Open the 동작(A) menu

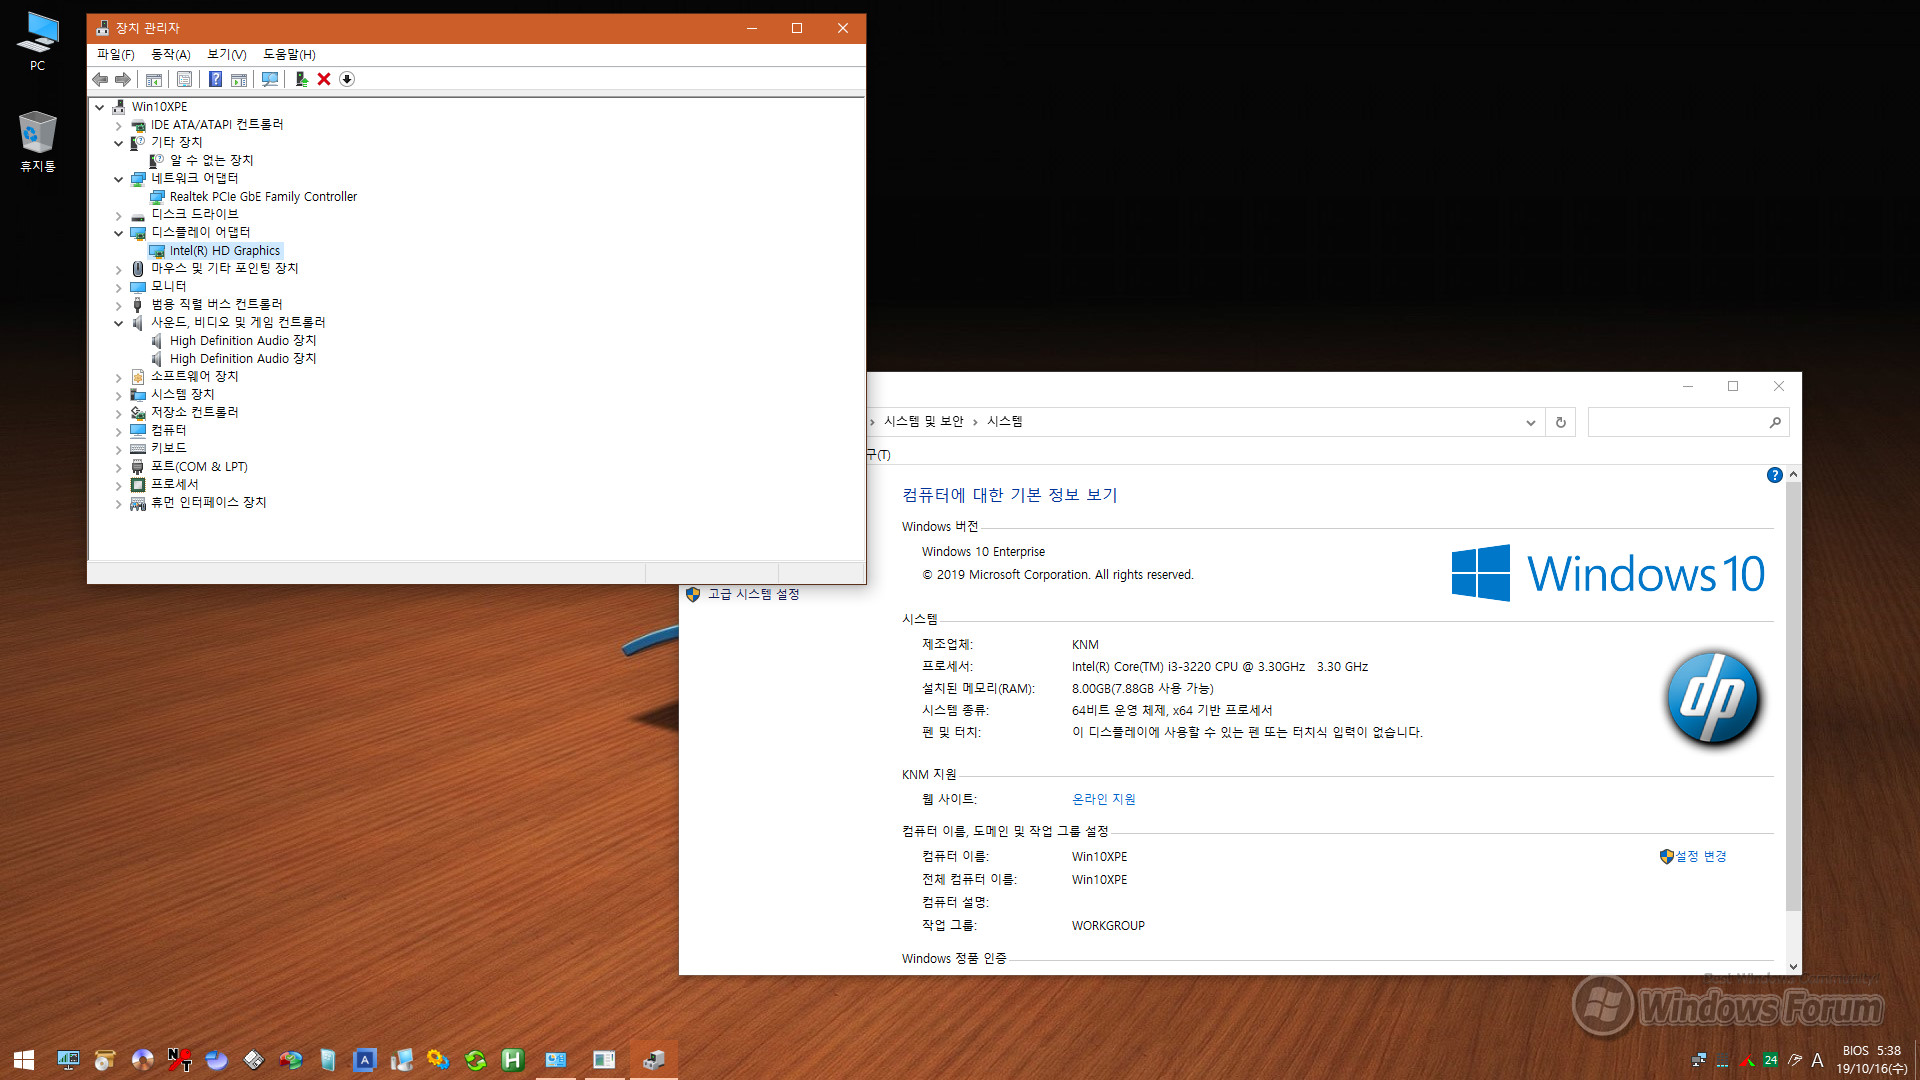point(170,54)
